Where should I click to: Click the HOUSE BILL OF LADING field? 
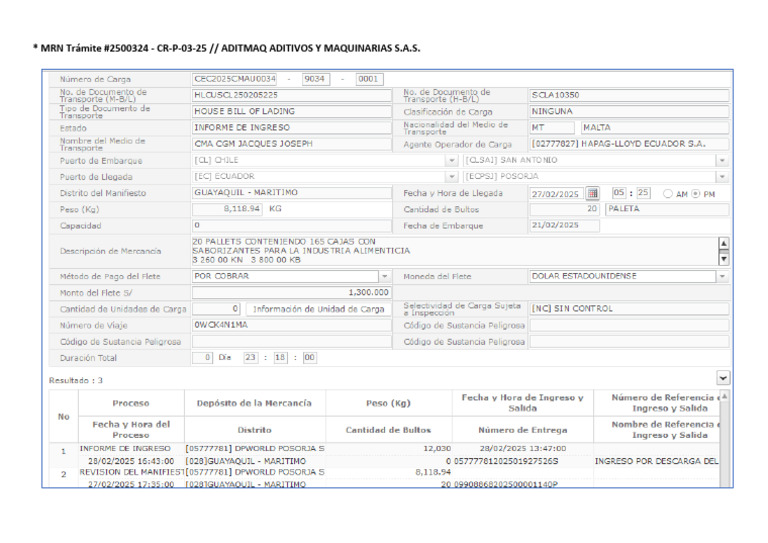click(291, 111)
